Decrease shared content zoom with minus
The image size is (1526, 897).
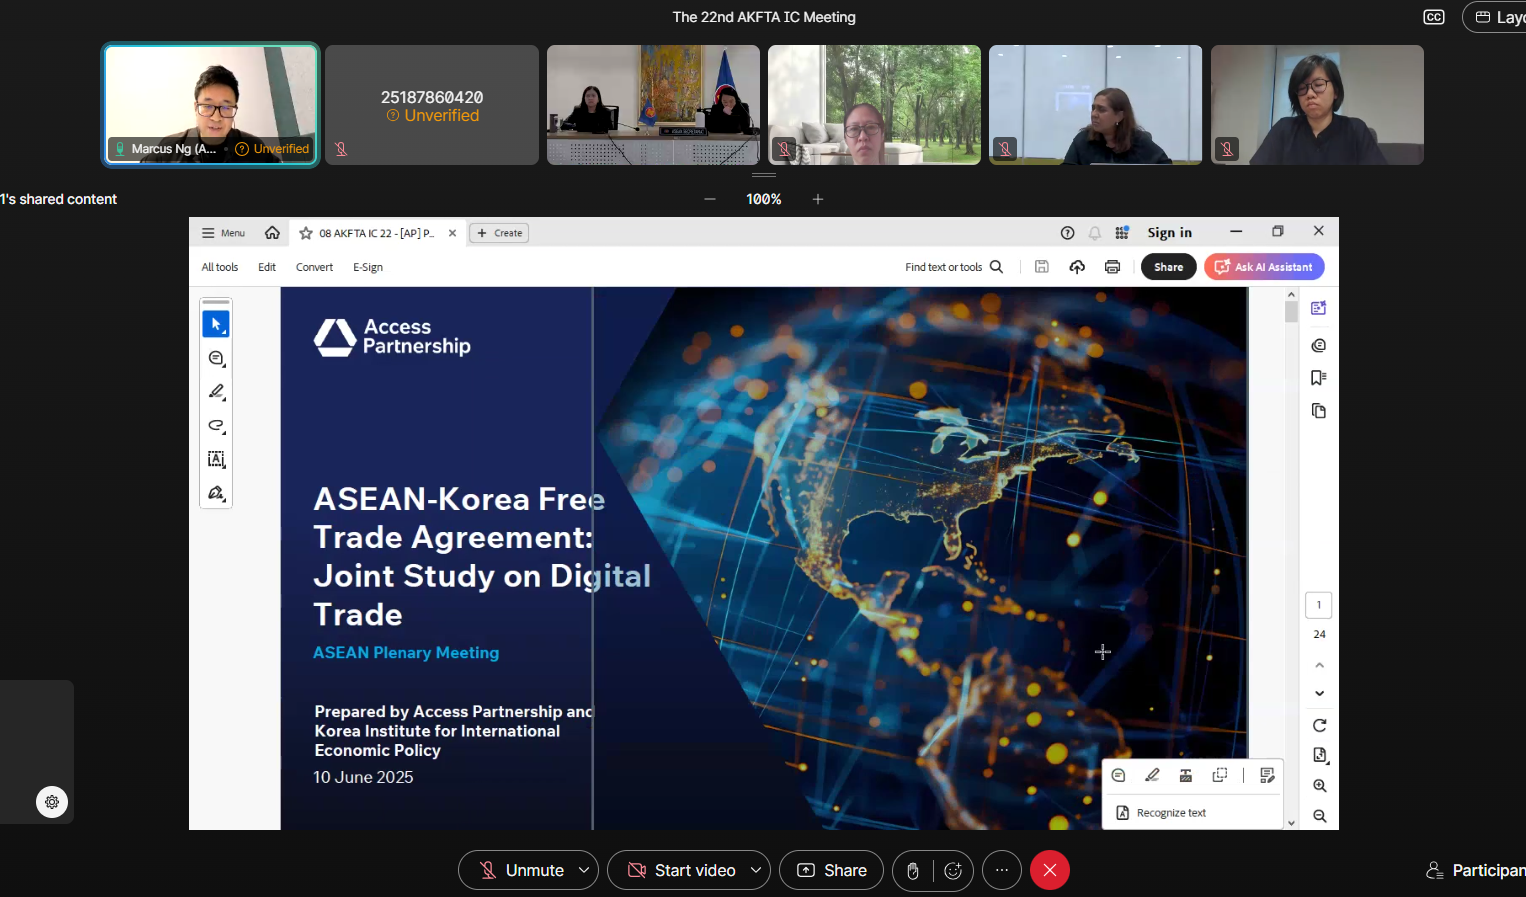click(710, 199)
